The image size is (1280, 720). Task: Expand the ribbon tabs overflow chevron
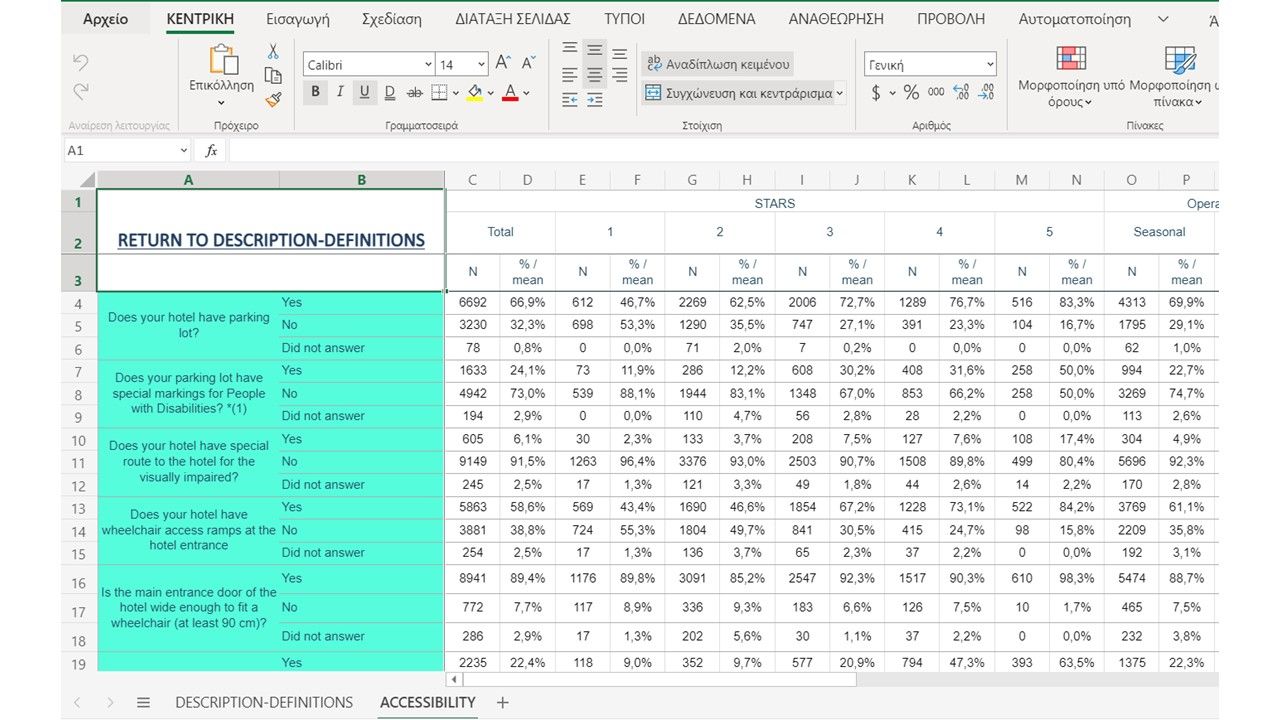click(x=1163, y=19)
